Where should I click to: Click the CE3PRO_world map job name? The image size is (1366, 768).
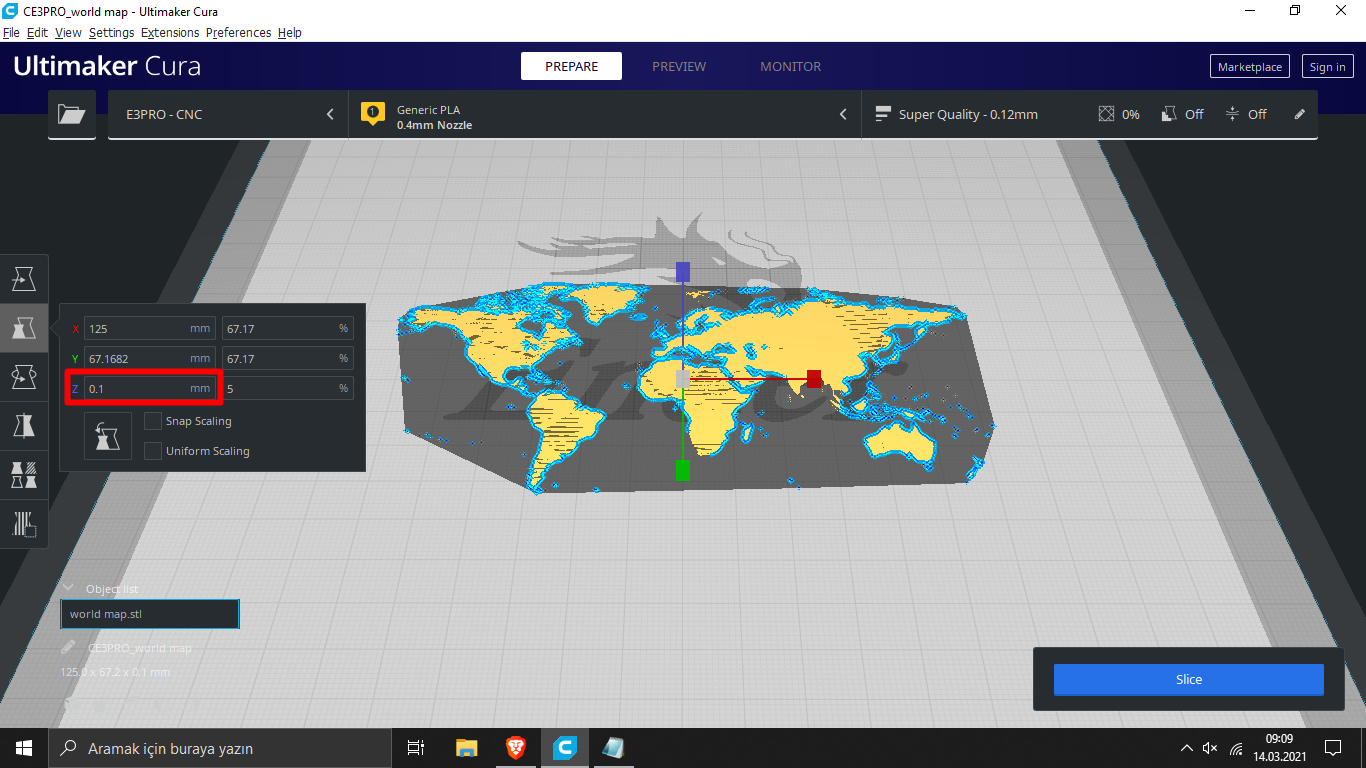click(140, 648)
